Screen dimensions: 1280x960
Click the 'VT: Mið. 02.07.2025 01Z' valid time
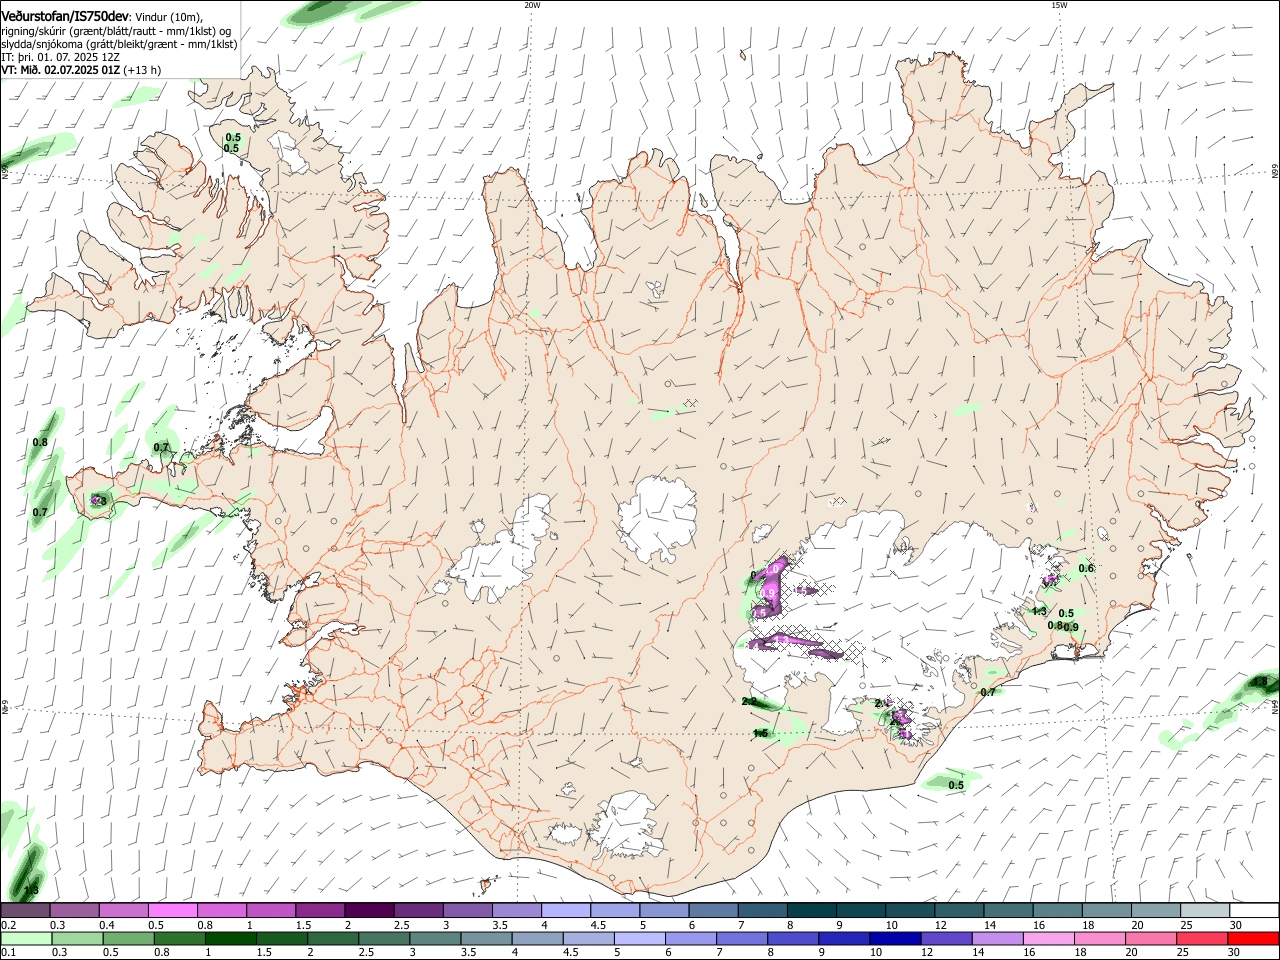coord(61,70)
